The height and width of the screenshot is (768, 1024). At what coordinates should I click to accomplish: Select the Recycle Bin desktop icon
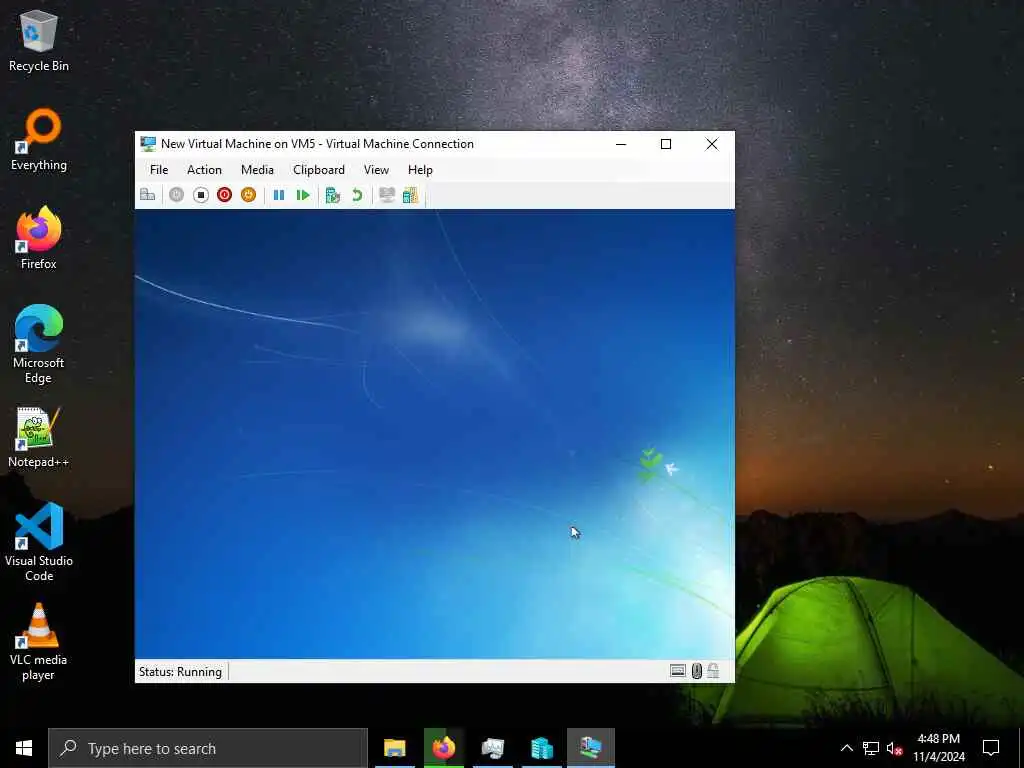point(39,41)
